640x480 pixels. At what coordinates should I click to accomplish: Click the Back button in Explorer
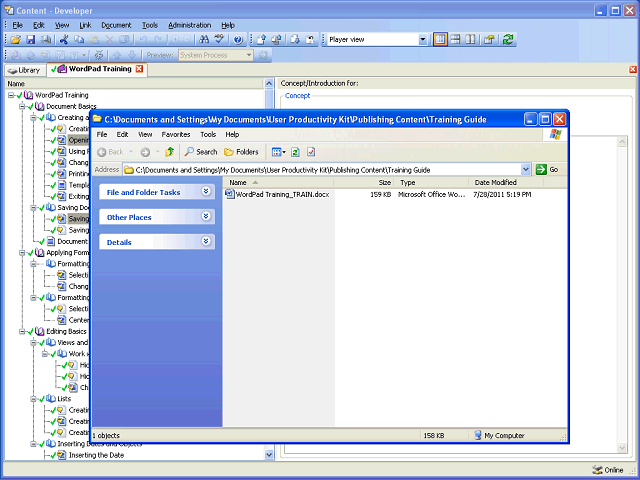(111, 152)
